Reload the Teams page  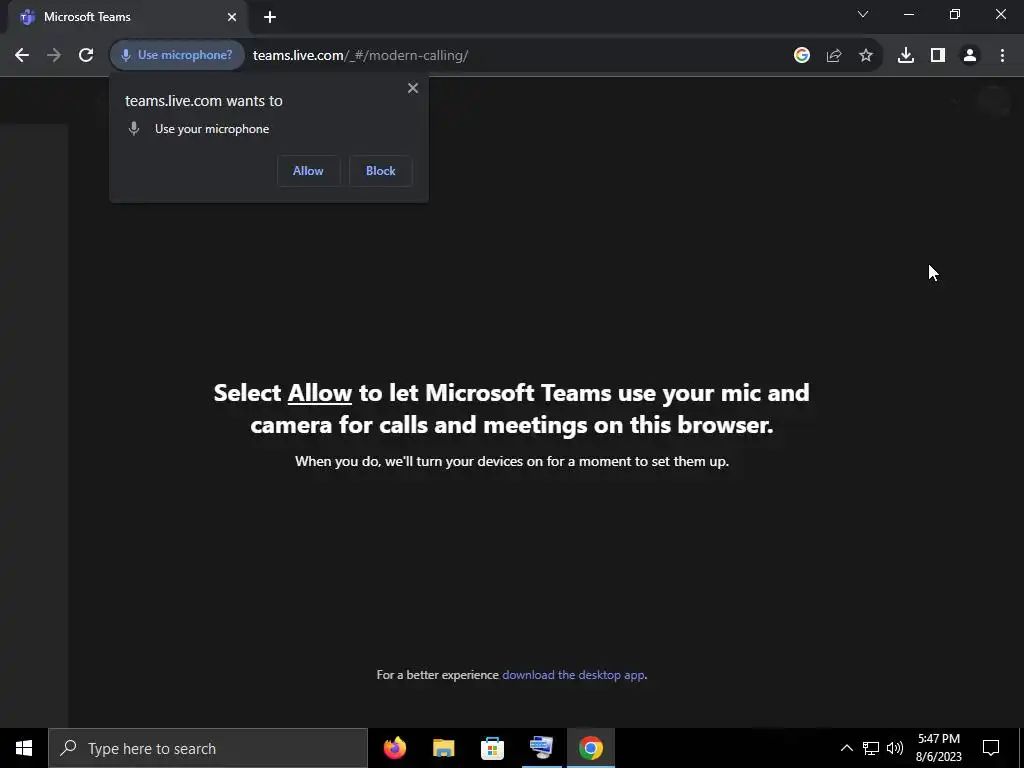86,56
